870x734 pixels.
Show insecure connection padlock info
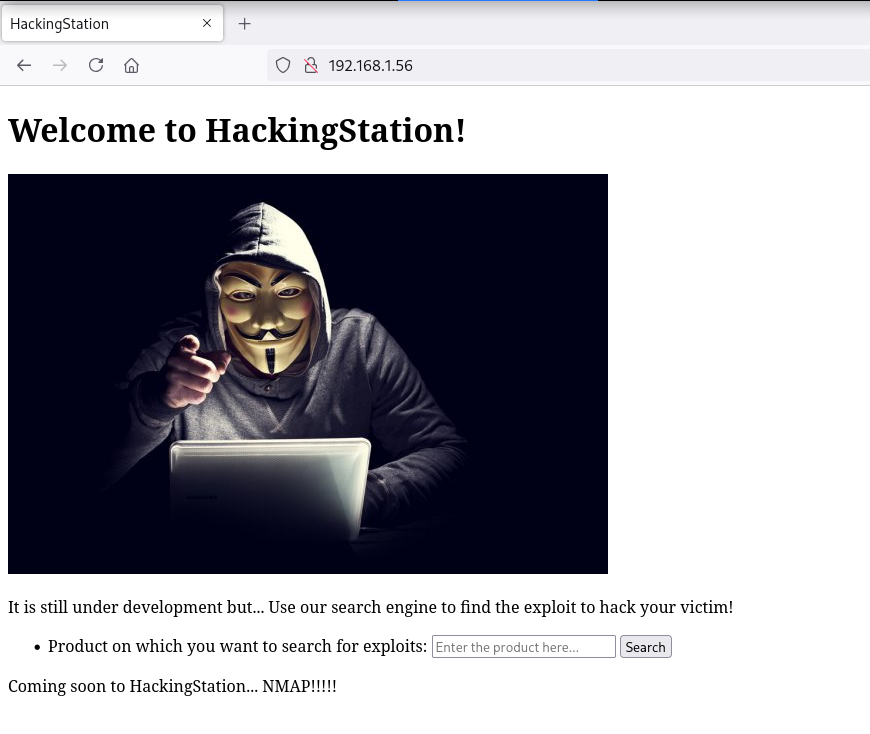pyautogui.click(x=311, y=65)
